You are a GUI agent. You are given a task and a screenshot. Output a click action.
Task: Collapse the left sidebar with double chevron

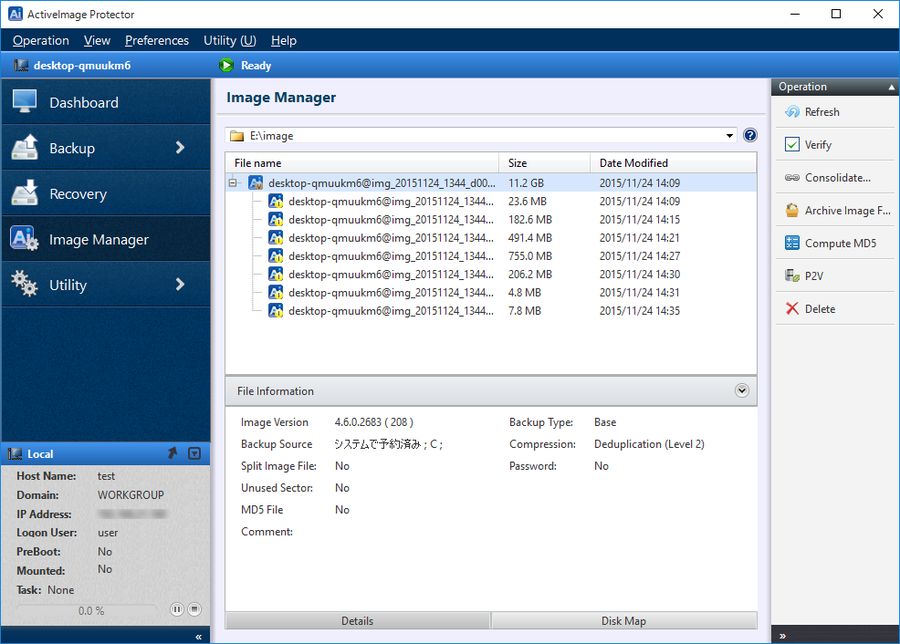[x=198, y=637]
